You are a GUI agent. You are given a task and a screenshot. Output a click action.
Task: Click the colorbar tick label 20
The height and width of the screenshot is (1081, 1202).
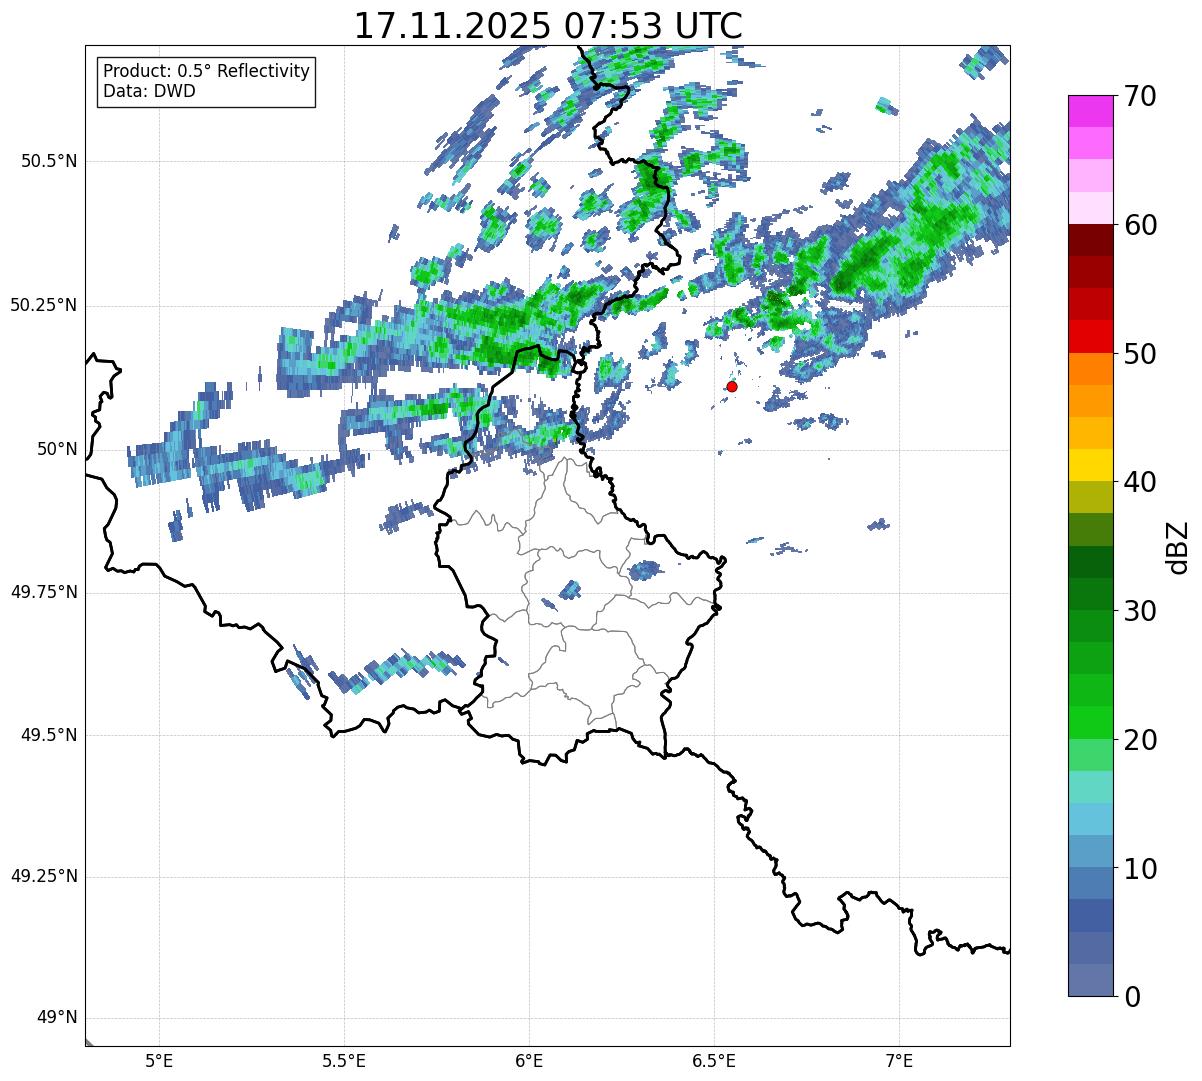[1140, 740]
